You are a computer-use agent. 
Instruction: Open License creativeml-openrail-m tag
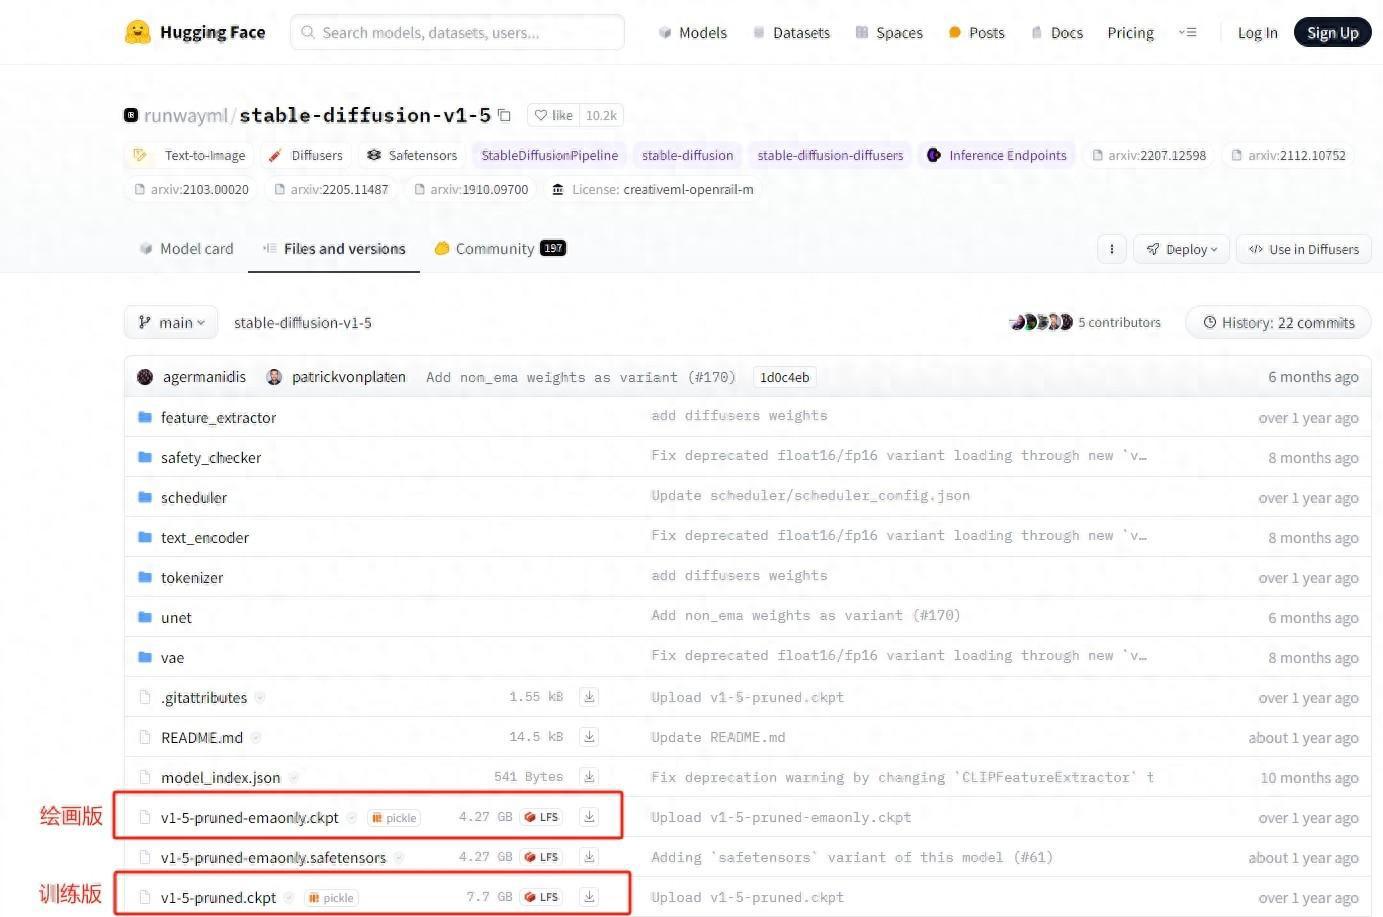[x=653, y=189]
